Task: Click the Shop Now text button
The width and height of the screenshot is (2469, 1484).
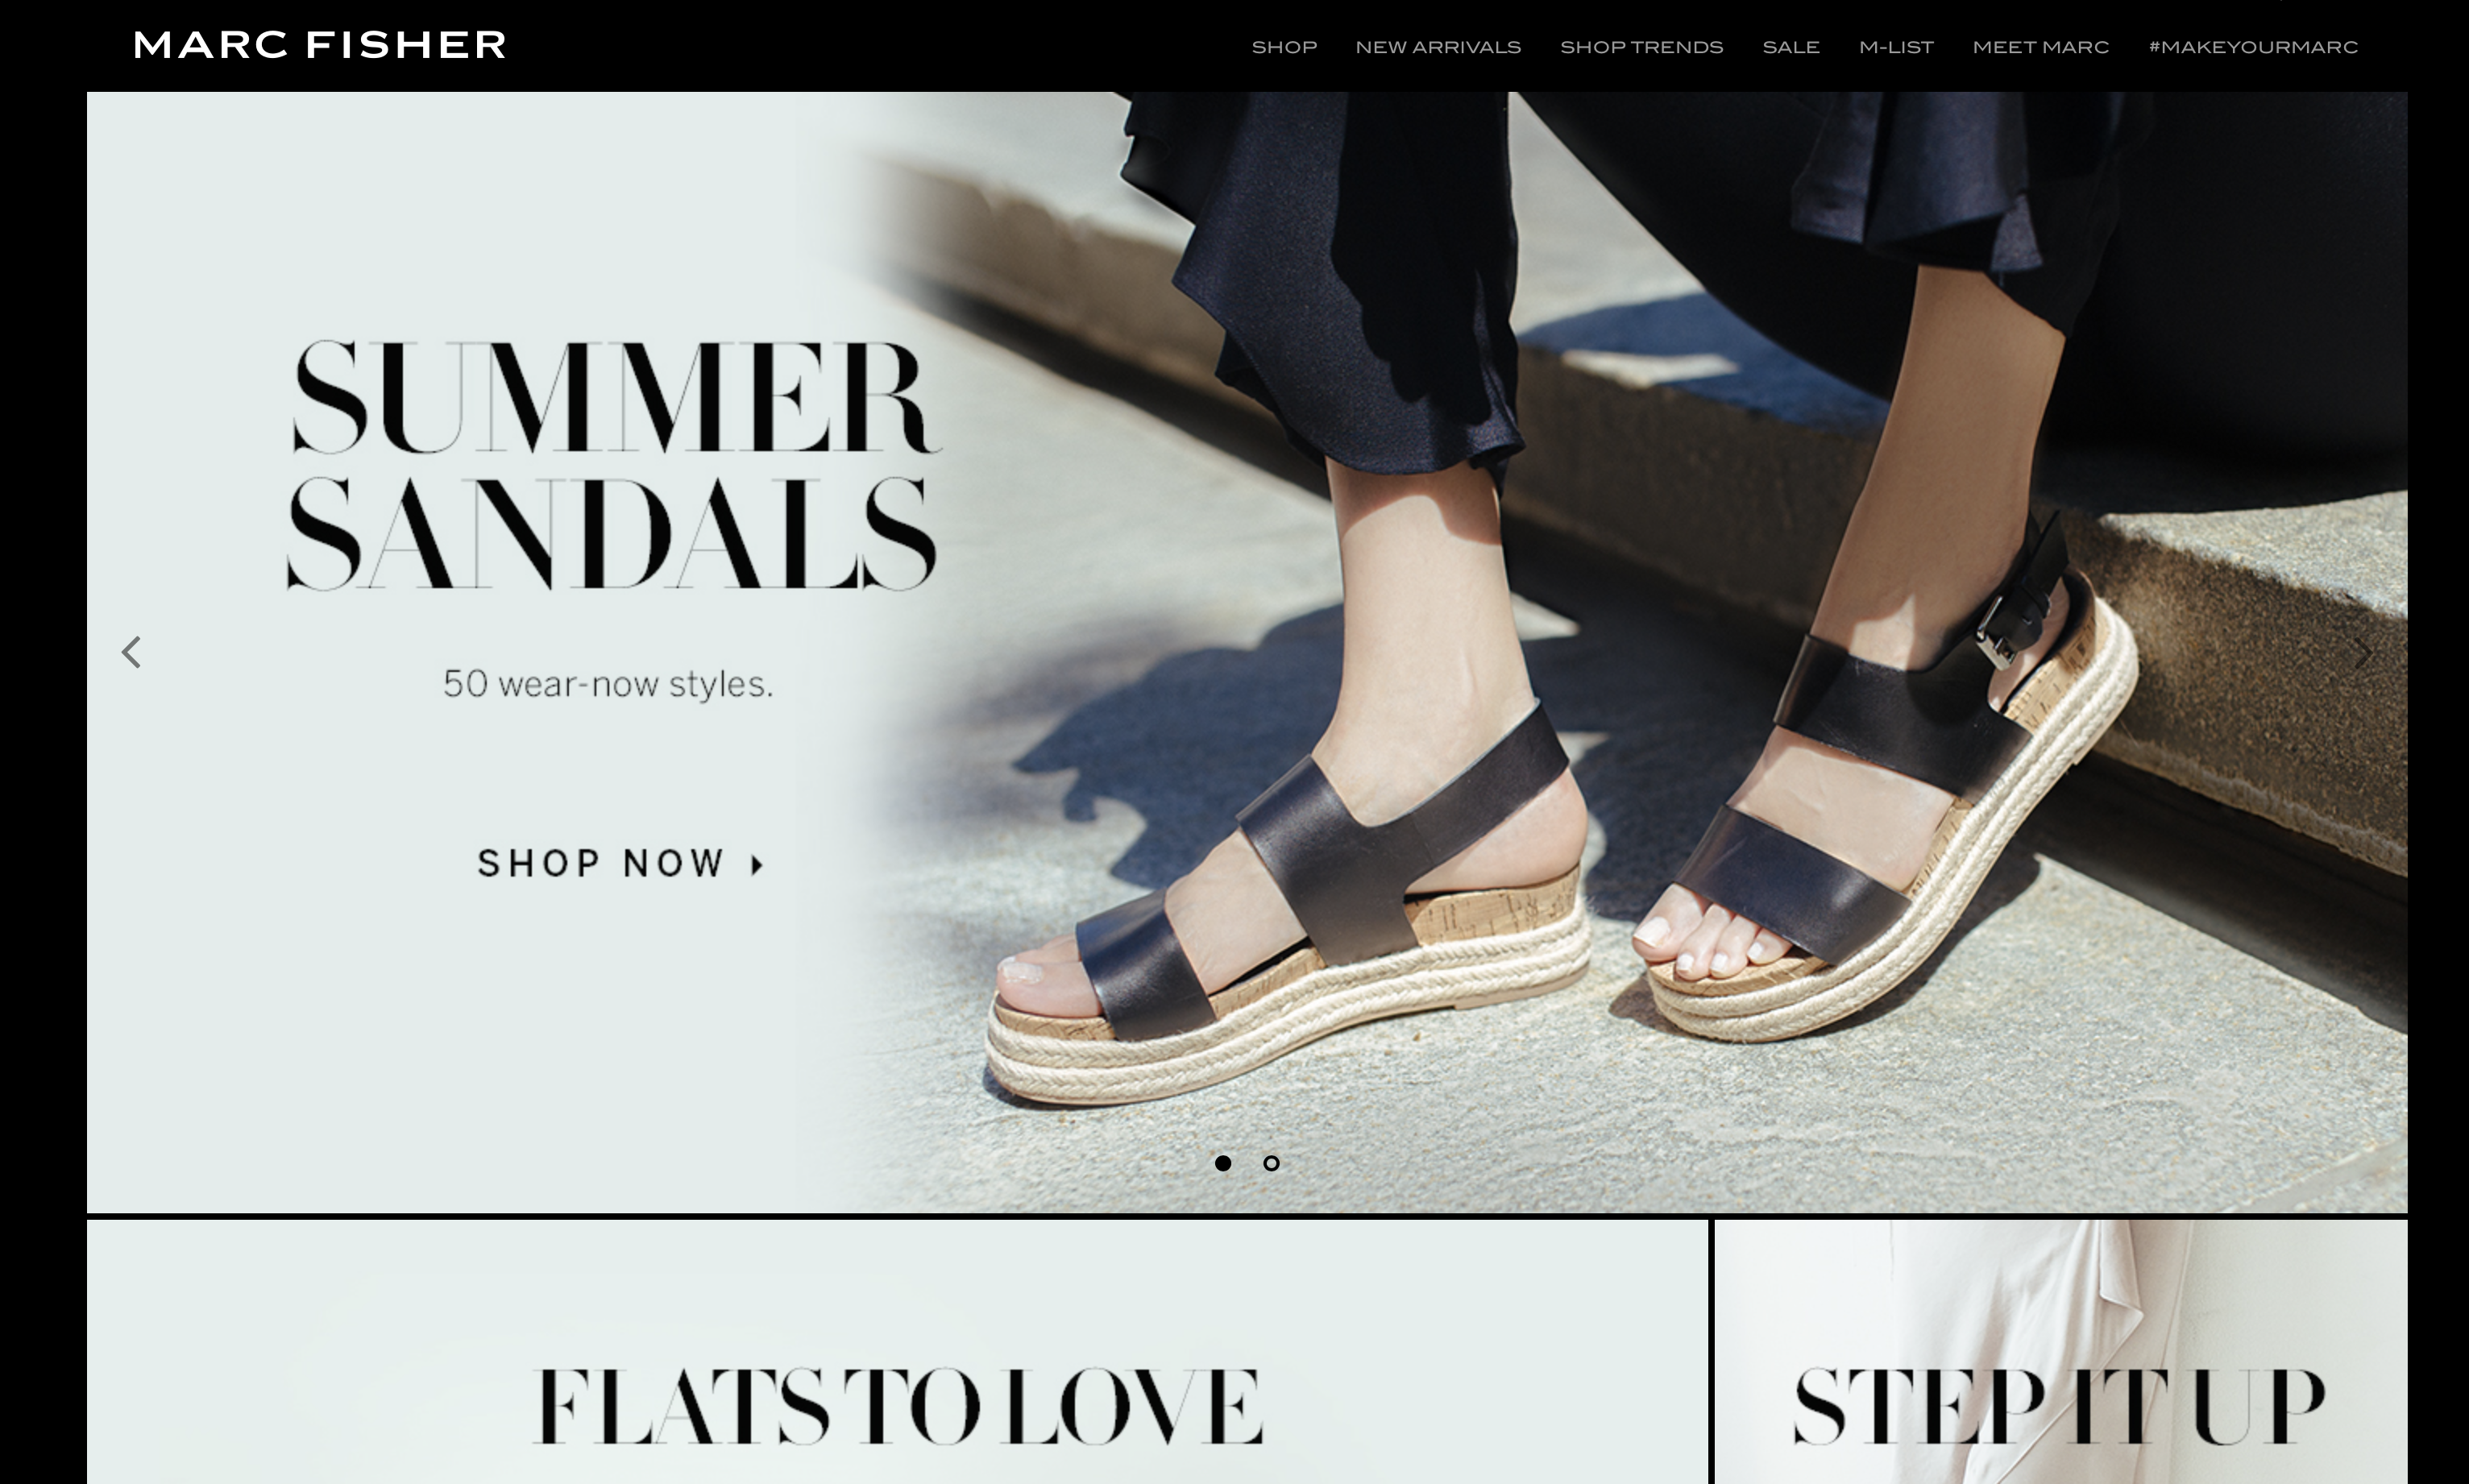Action: (602, 863)
